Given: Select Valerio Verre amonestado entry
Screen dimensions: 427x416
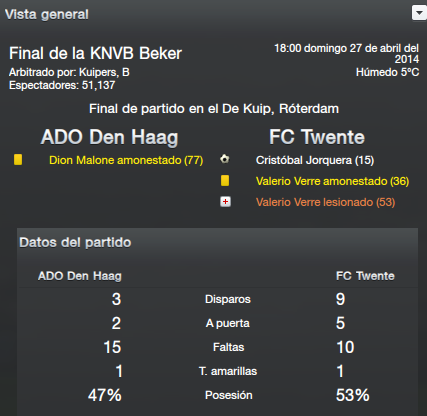Looking at the screenshot, I should (332, 181).
